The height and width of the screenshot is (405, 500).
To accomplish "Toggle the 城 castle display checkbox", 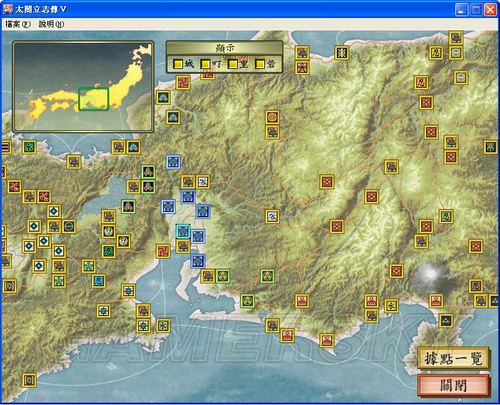I will (178, 64).
